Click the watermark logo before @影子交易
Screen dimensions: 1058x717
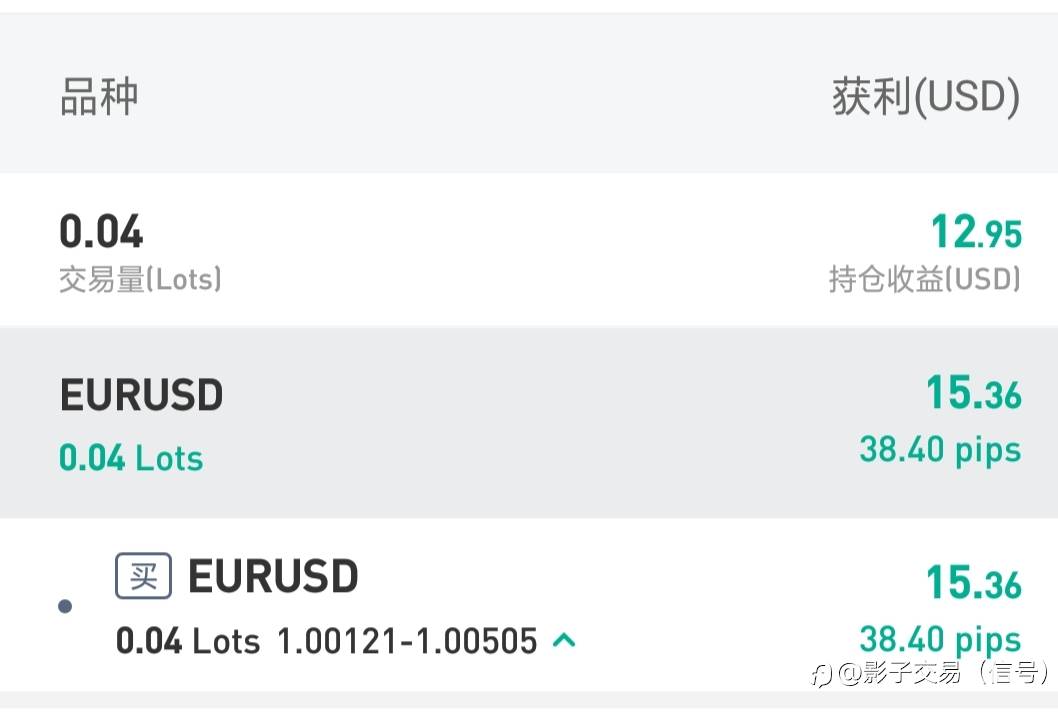point(820,675)
